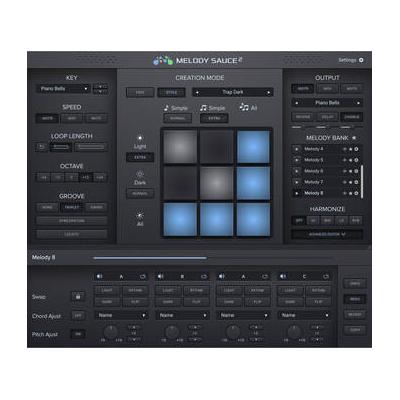Click the level slider under Reverb
Viewport: 400px width, 400px height.
303,127
